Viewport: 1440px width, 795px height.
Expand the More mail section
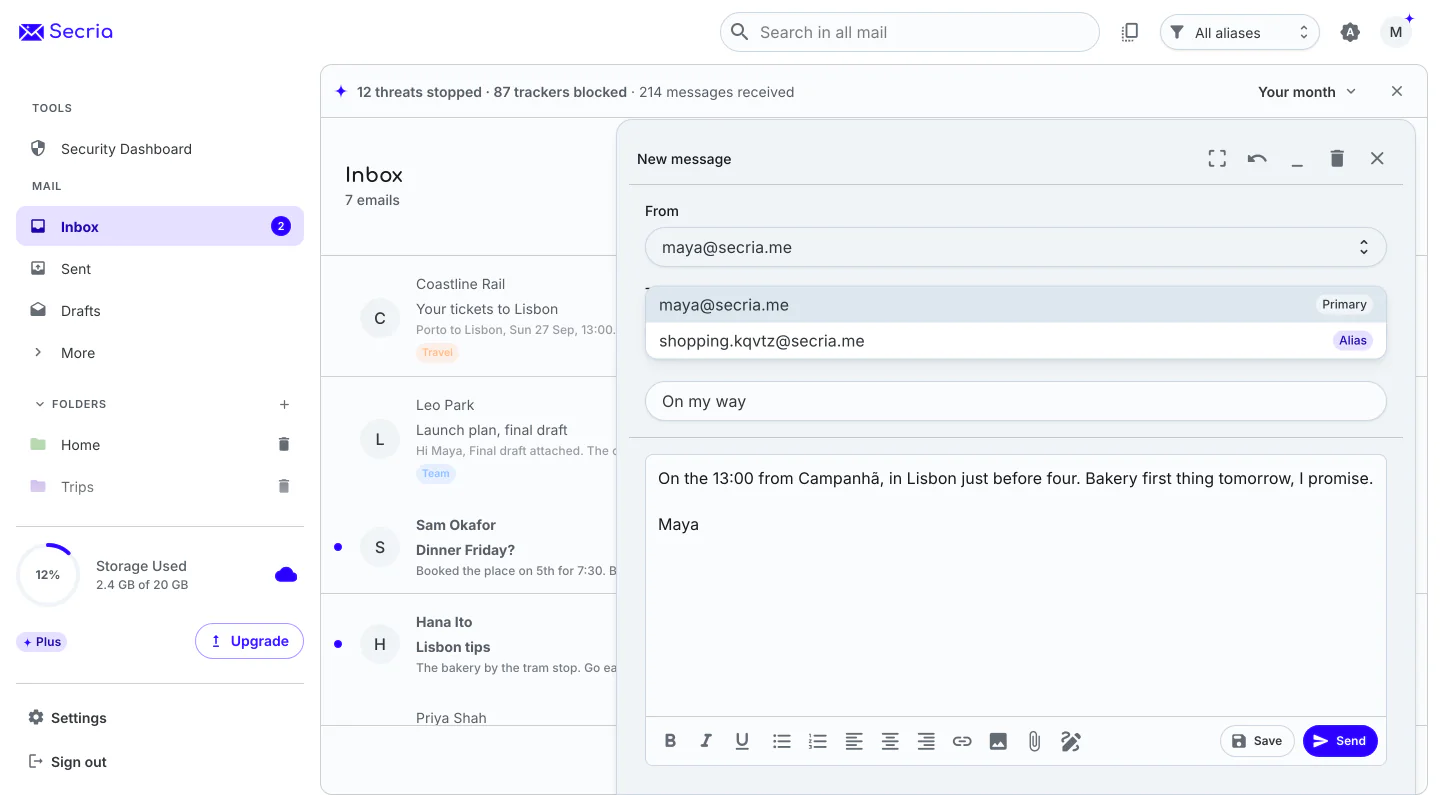click(160, 353)
